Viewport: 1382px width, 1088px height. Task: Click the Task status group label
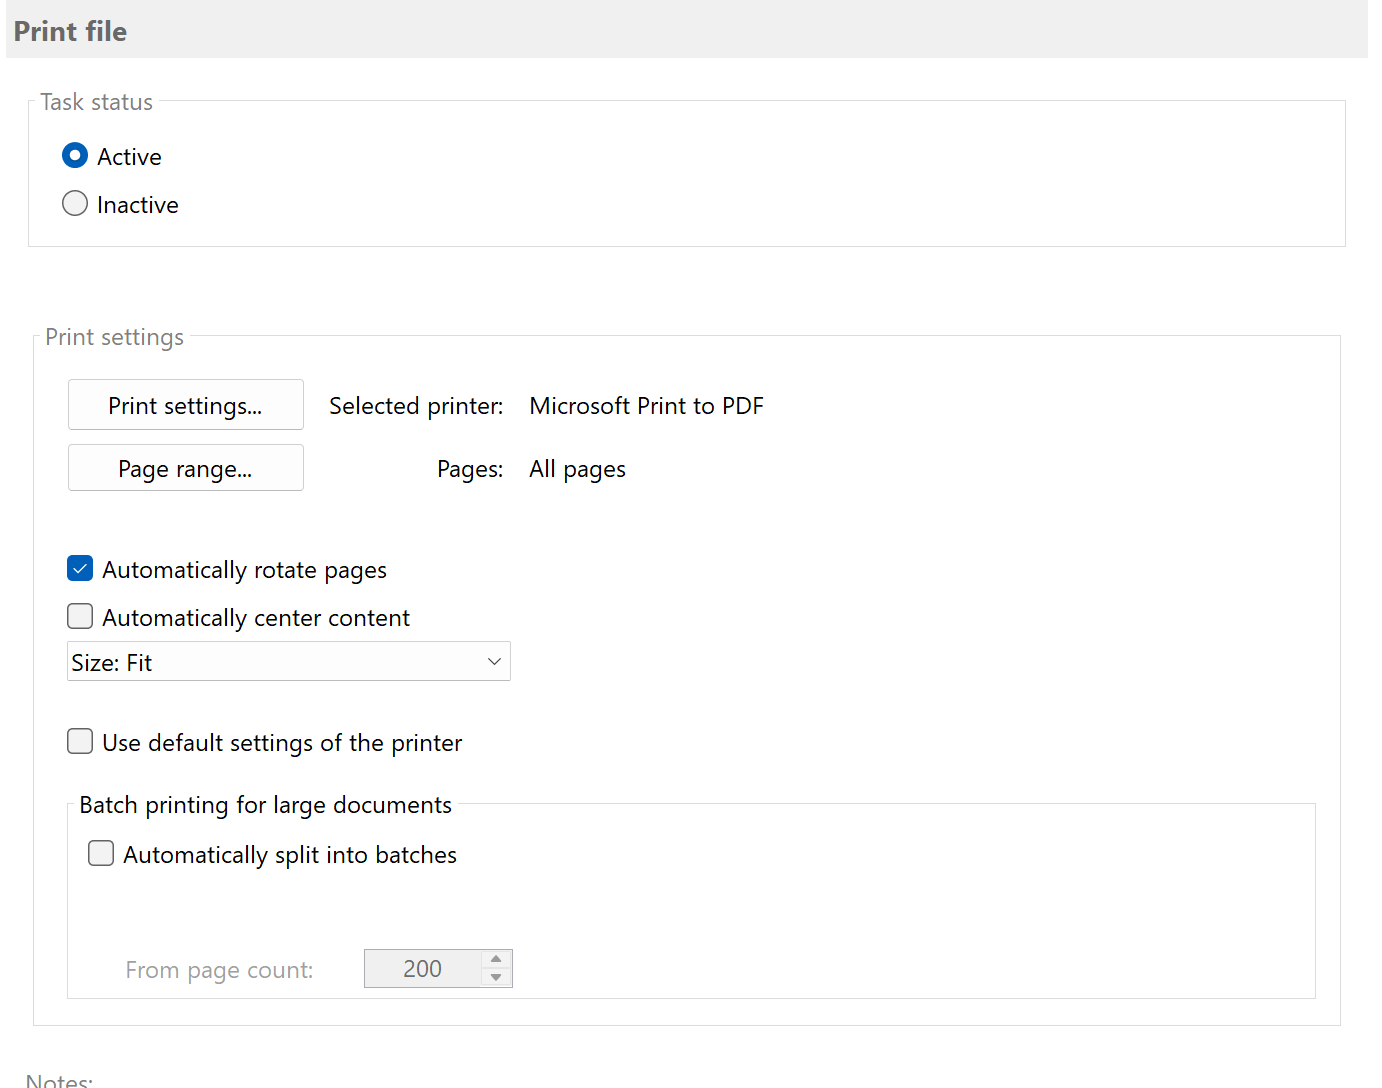(x=96, y=101)
